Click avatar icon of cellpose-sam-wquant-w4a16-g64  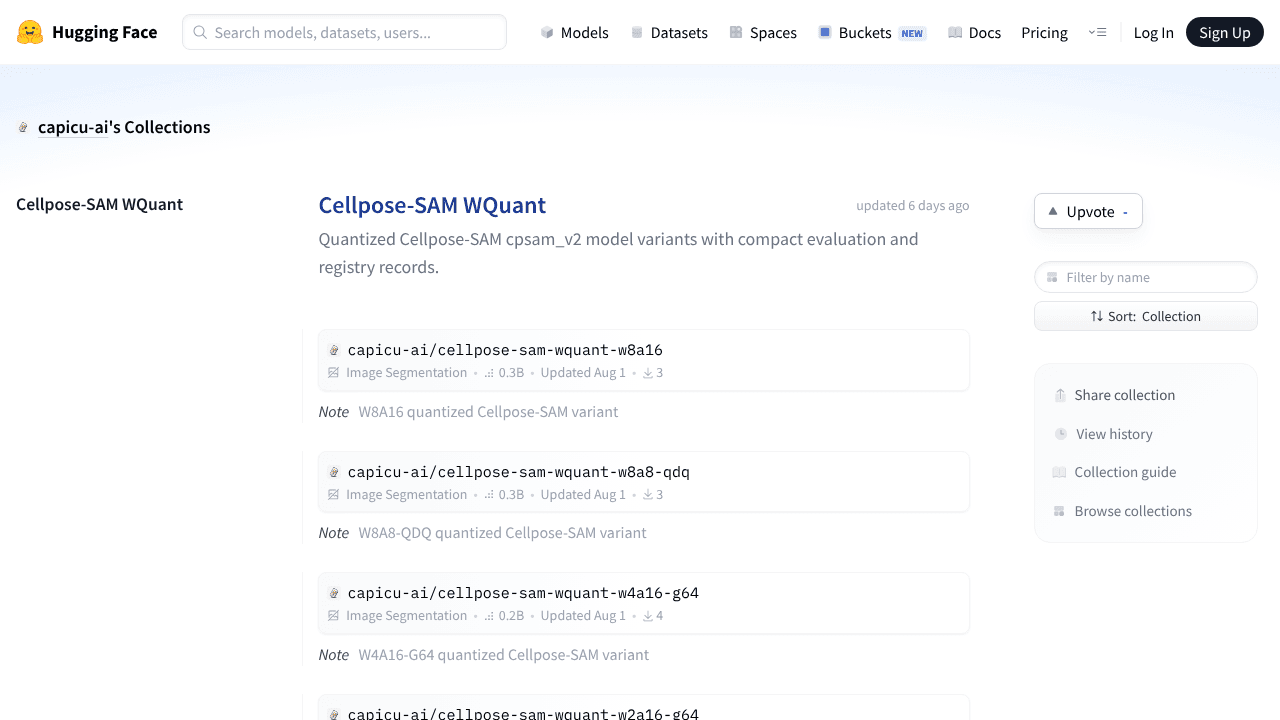[335, 593]
